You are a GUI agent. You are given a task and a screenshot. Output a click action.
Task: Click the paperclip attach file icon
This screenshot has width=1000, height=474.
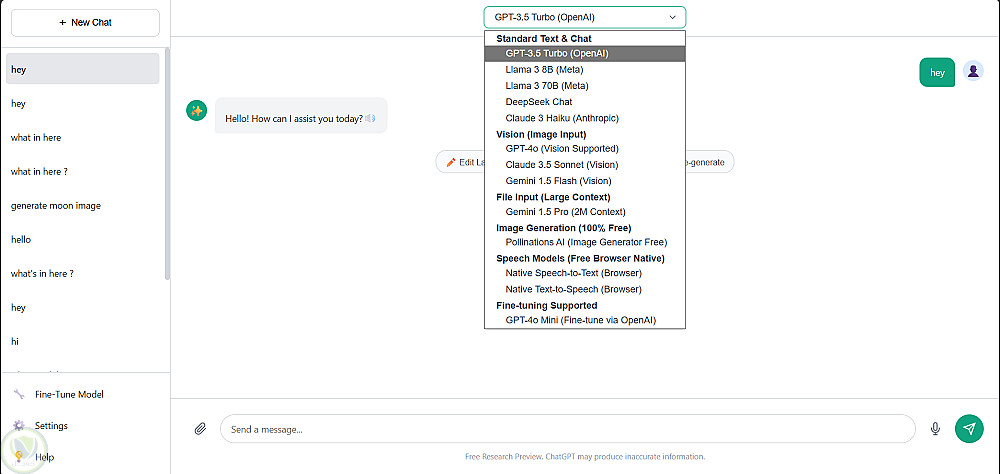pos(200,429)
